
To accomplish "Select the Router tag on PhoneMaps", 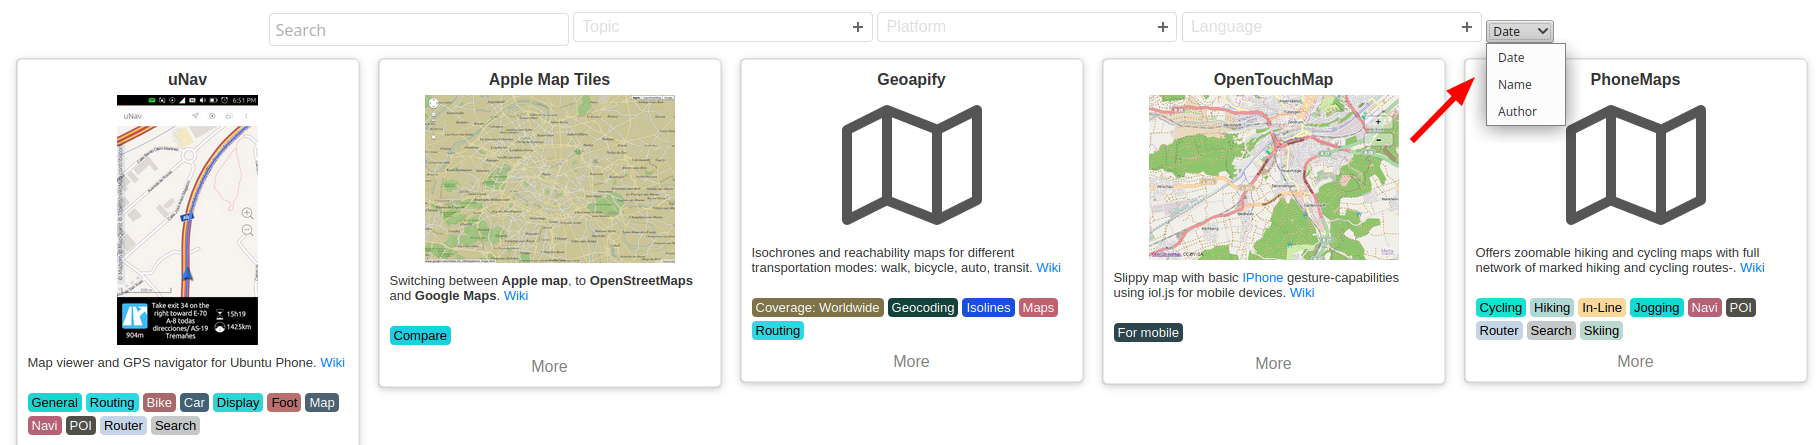I will [1499, 331].
